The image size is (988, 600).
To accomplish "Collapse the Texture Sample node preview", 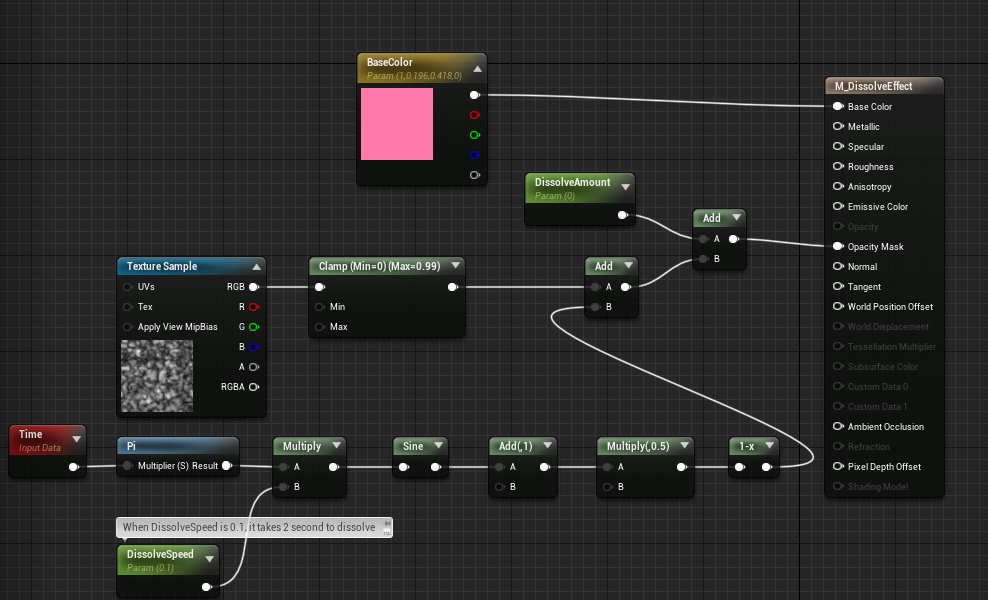I will (256, 267).
